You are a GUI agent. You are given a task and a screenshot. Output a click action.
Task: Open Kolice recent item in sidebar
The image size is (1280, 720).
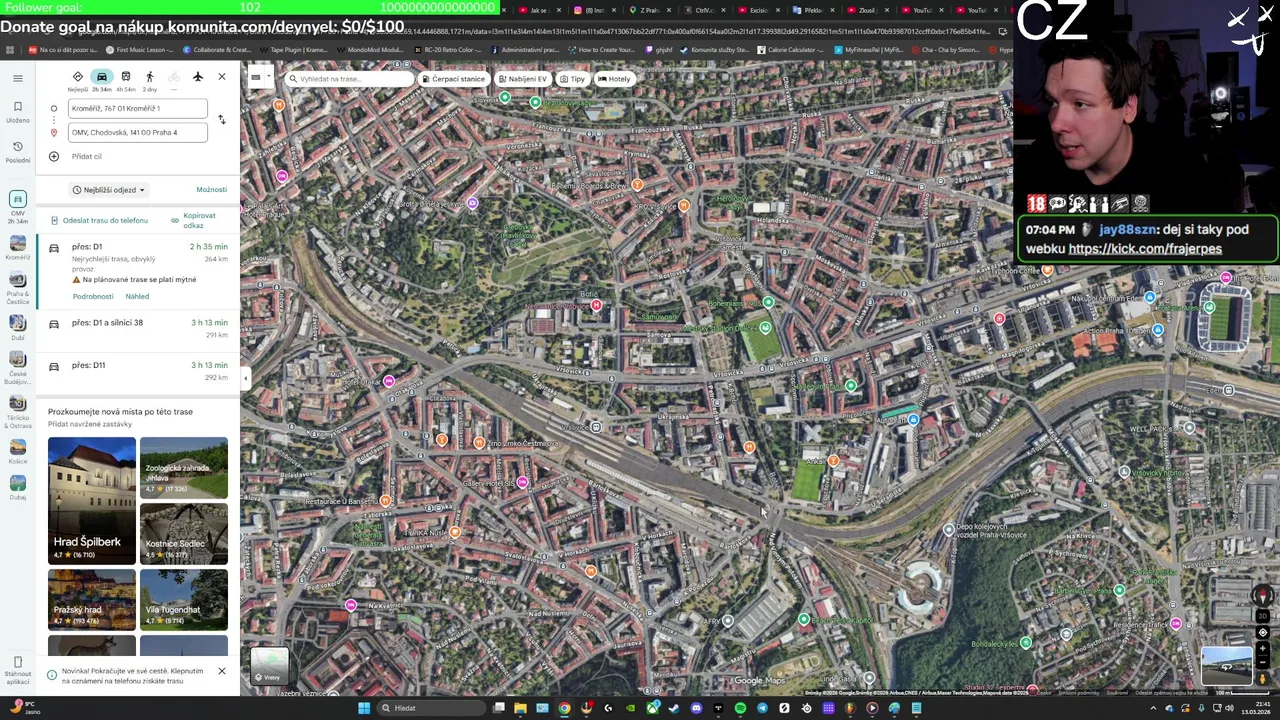point(17,450)
